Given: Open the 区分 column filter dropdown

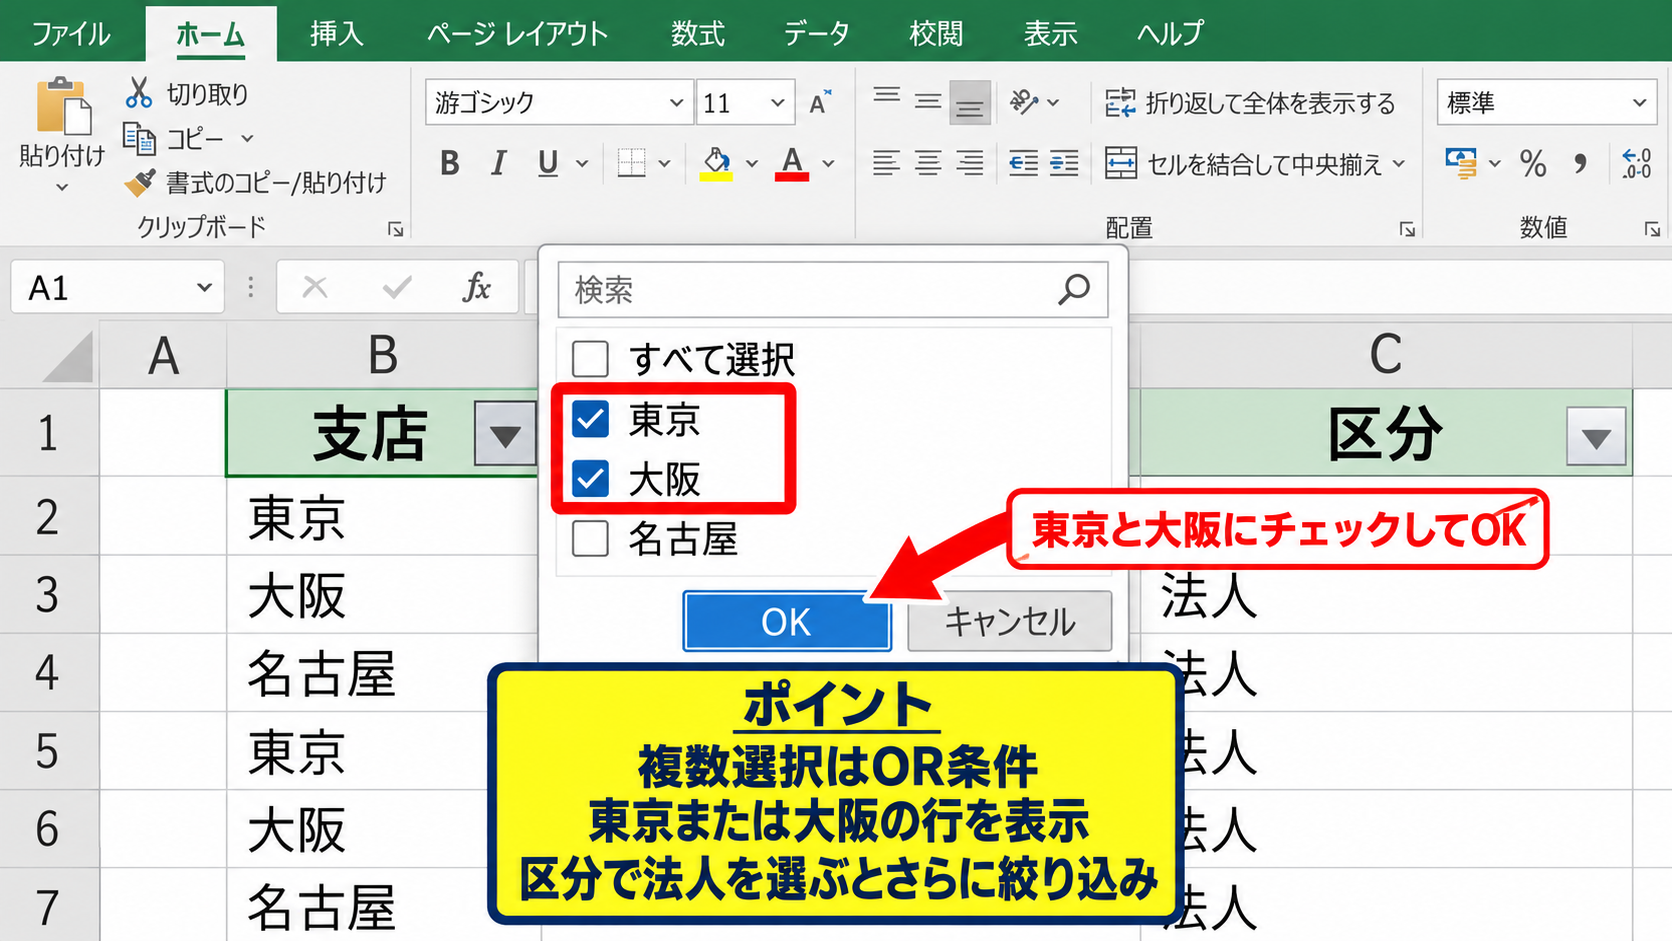Looking at the screenshot, I should [x=1596, y=437].
